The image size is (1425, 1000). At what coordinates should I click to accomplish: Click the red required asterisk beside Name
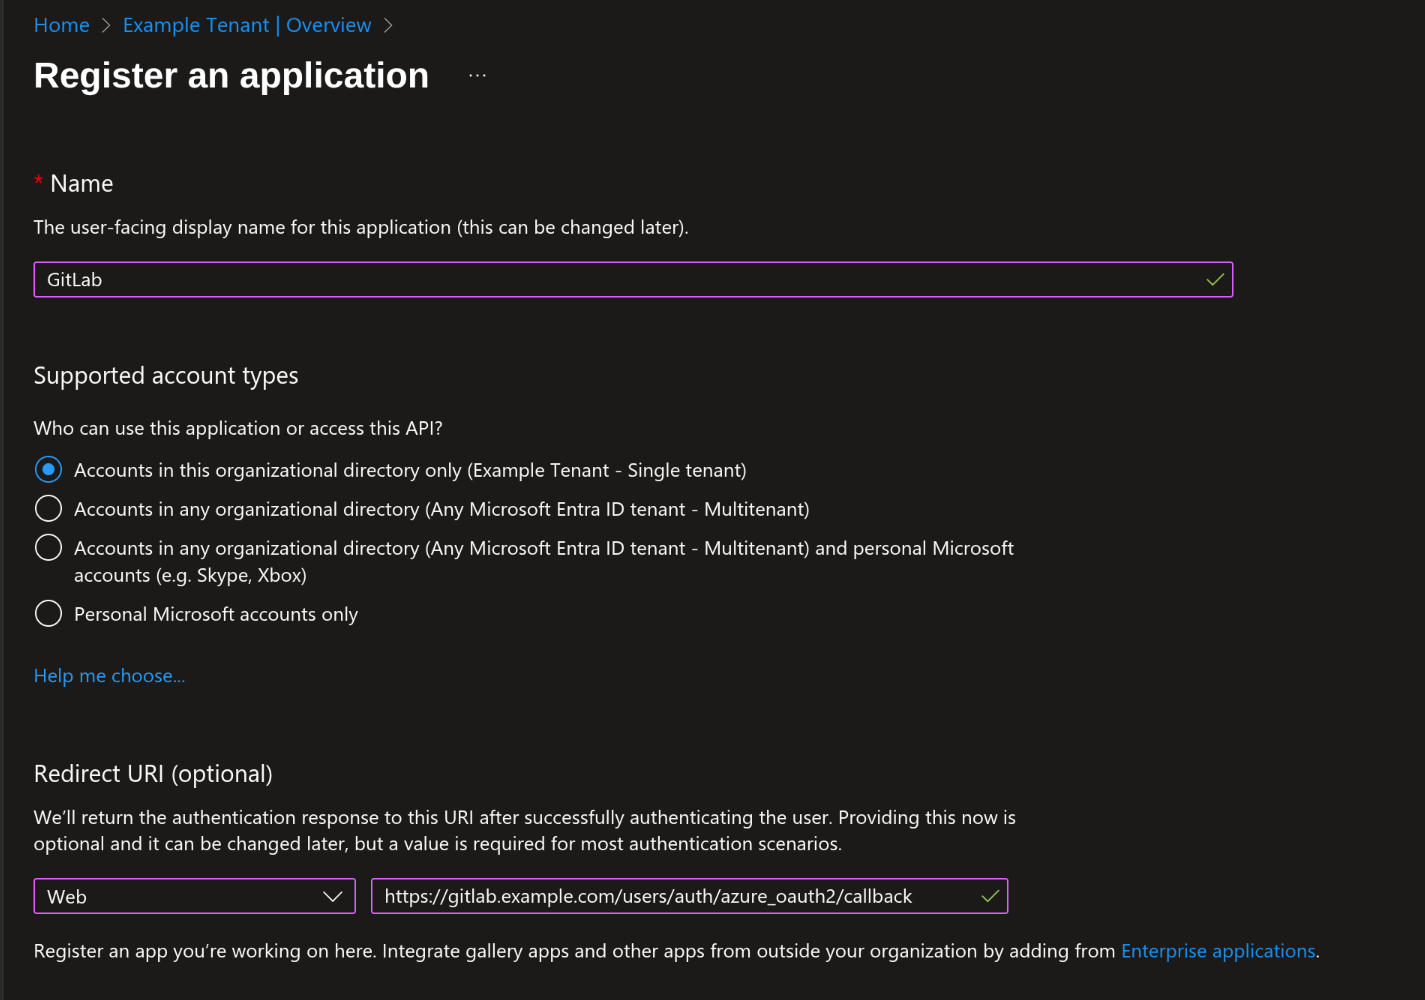pos(38,181)
